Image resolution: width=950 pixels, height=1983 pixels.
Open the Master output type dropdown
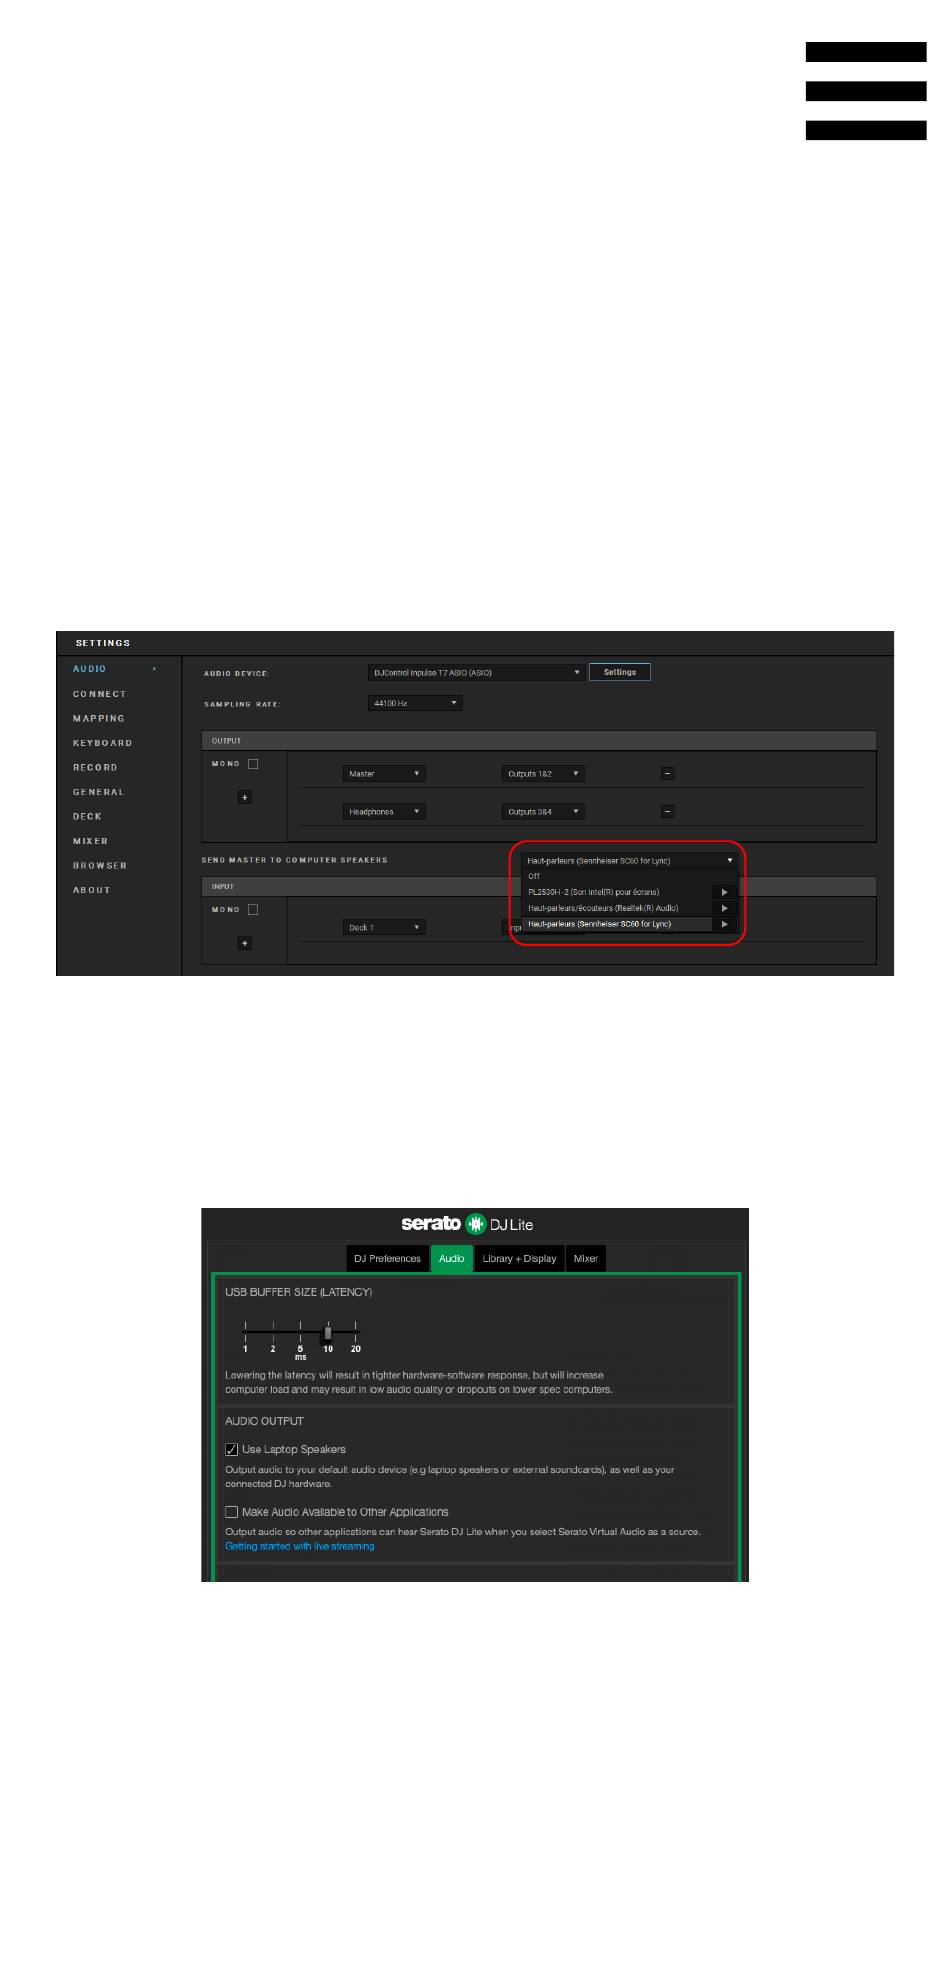[384, 773]
